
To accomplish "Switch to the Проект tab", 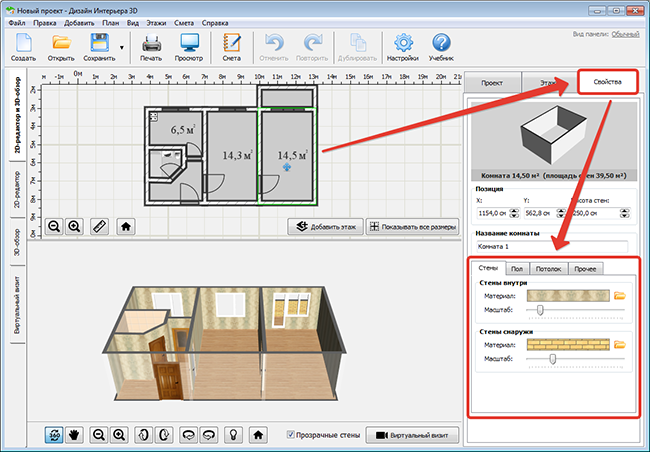I will coord(492,83).
